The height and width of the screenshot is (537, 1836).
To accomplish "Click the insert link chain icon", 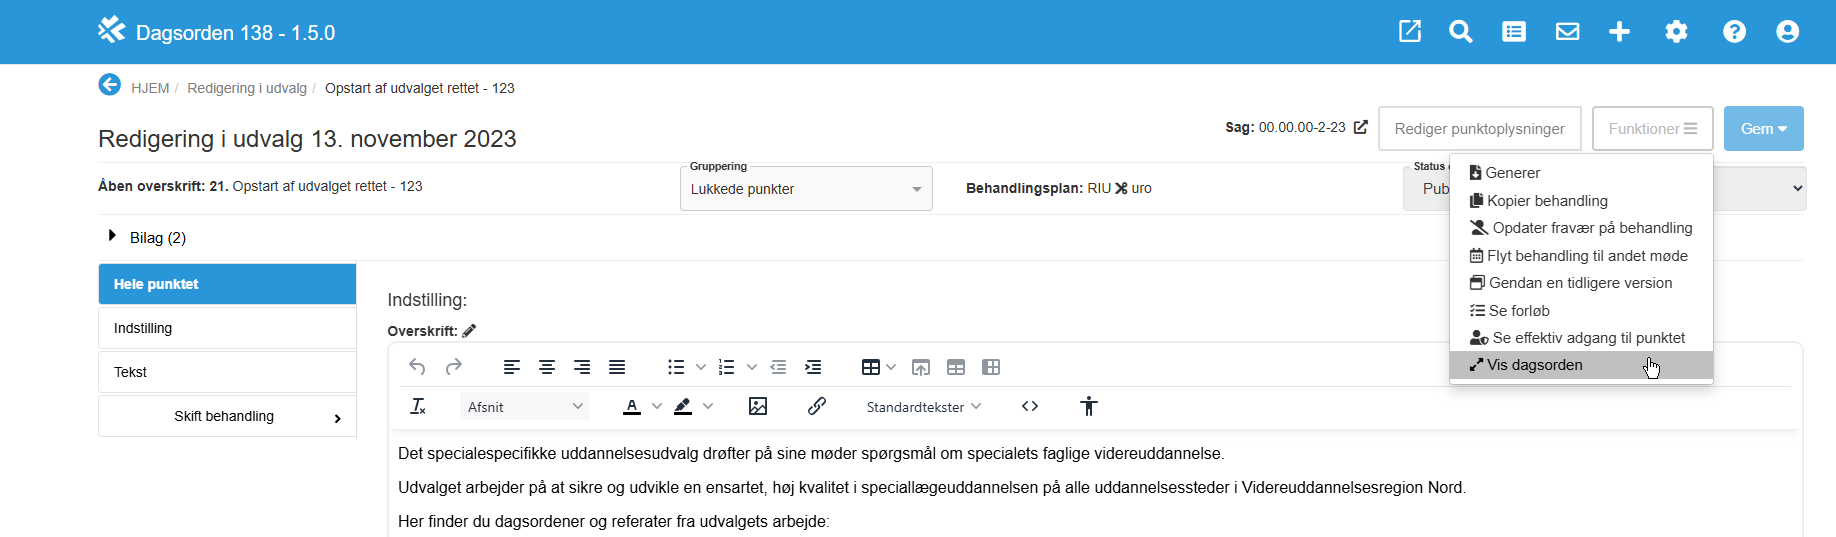I will (x=817, y=406).
